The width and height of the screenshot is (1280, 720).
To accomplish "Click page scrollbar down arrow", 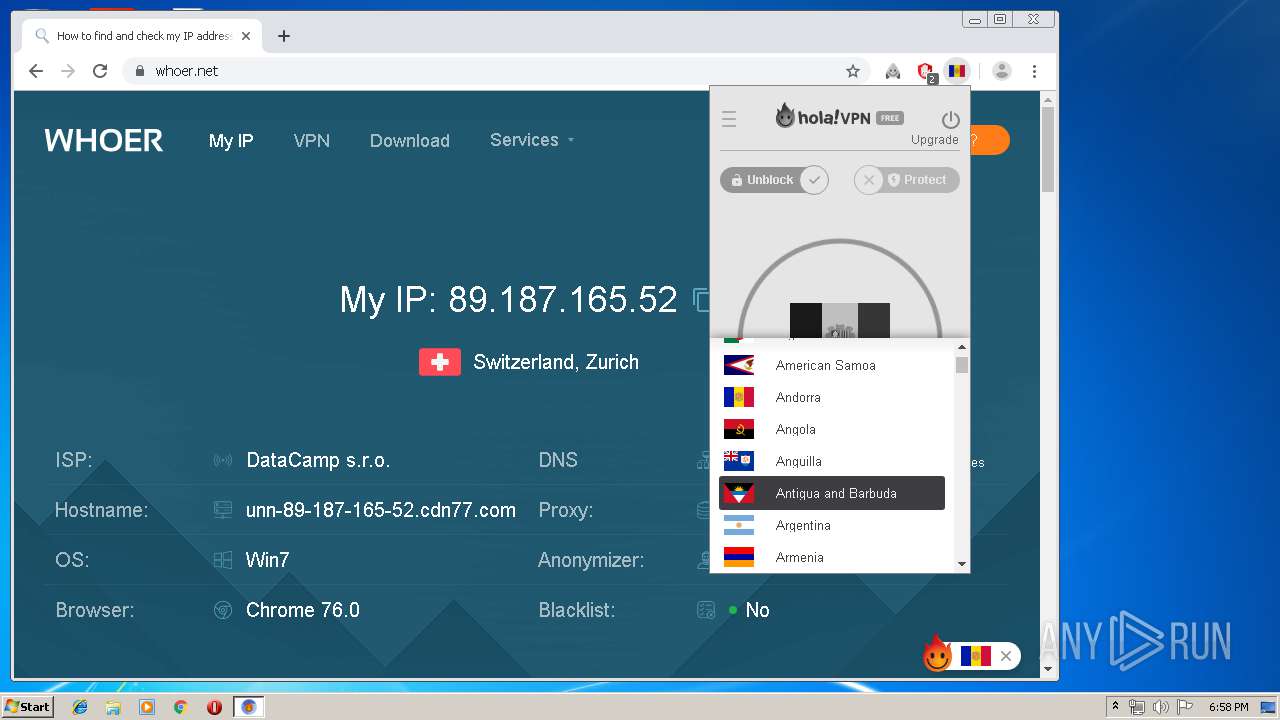I will pyautogui.click(x=1048, y=669).
